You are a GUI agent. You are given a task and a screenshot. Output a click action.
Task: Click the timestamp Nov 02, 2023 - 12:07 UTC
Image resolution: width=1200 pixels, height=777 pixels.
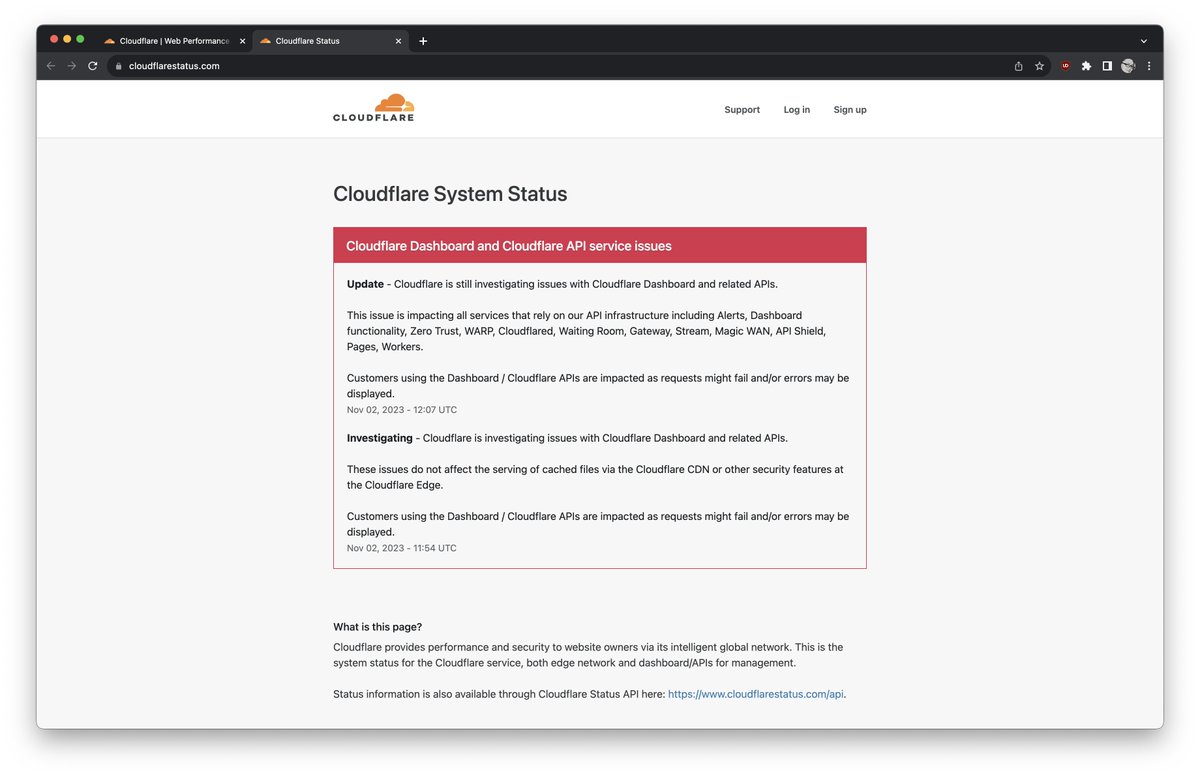[x=402, y=410]
